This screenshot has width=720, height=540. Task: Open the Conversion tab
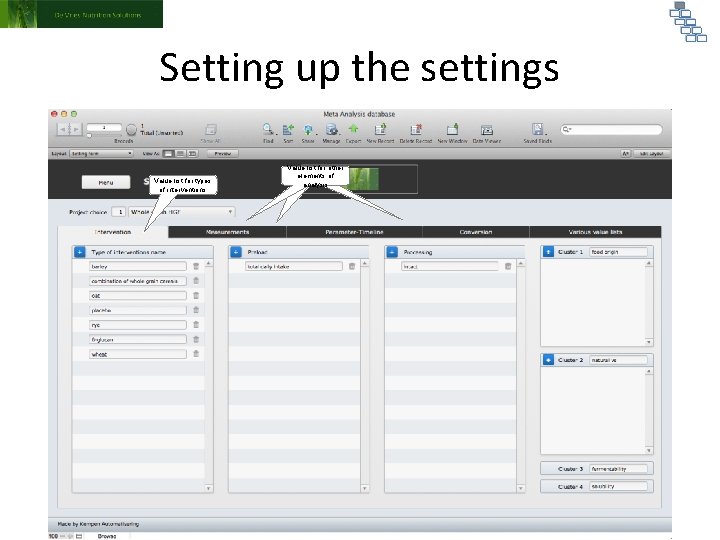[x=476, y=232]
